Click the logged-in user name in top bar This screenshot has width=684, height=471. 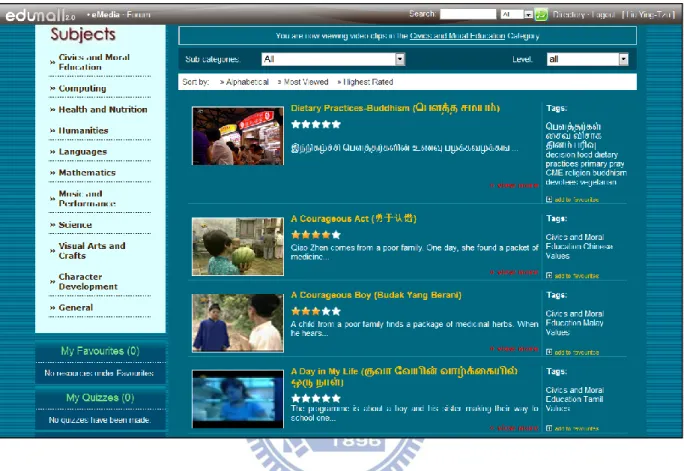649,14
